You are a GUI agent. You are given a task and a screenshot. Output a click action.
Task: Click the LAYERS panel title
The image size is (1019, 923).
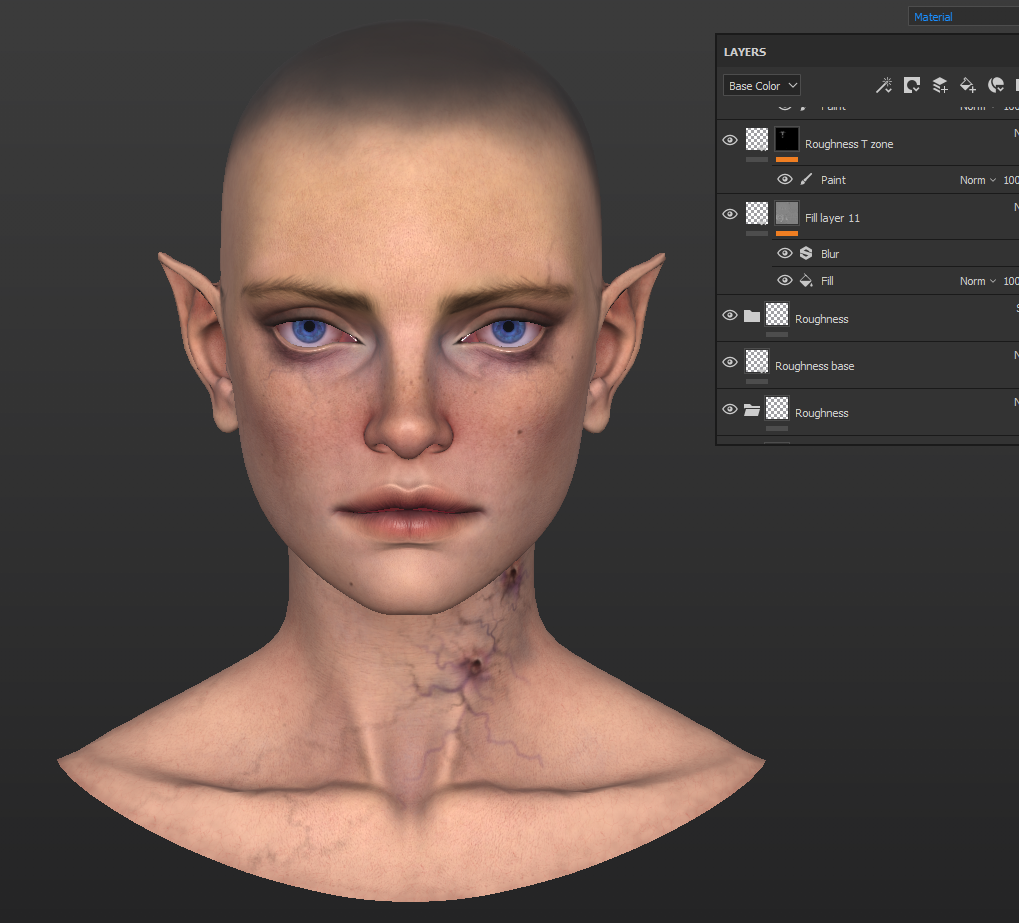point(745,52)
